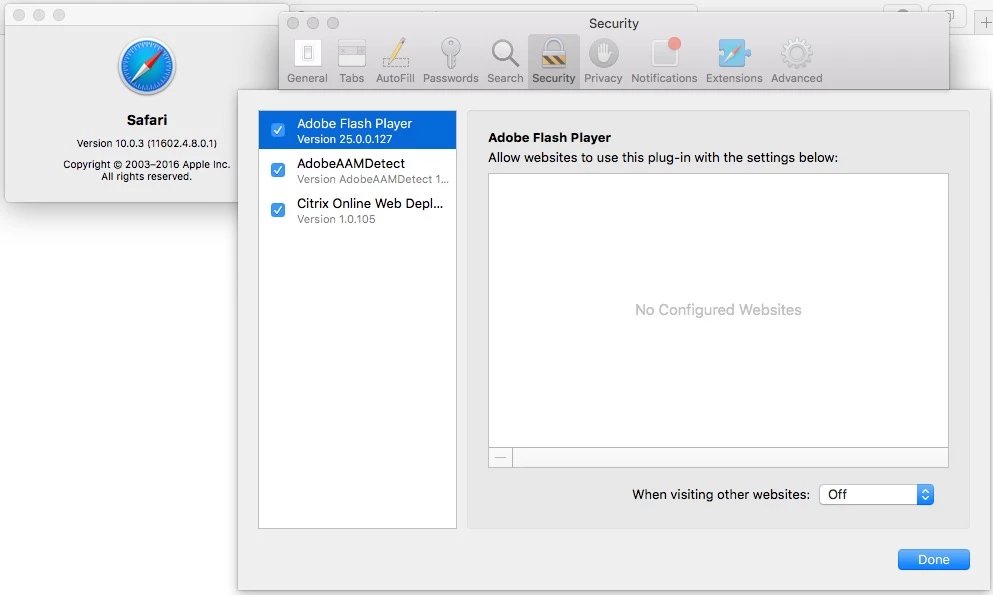Select the Citrix Online Web Depl... row

coord(357,210)
